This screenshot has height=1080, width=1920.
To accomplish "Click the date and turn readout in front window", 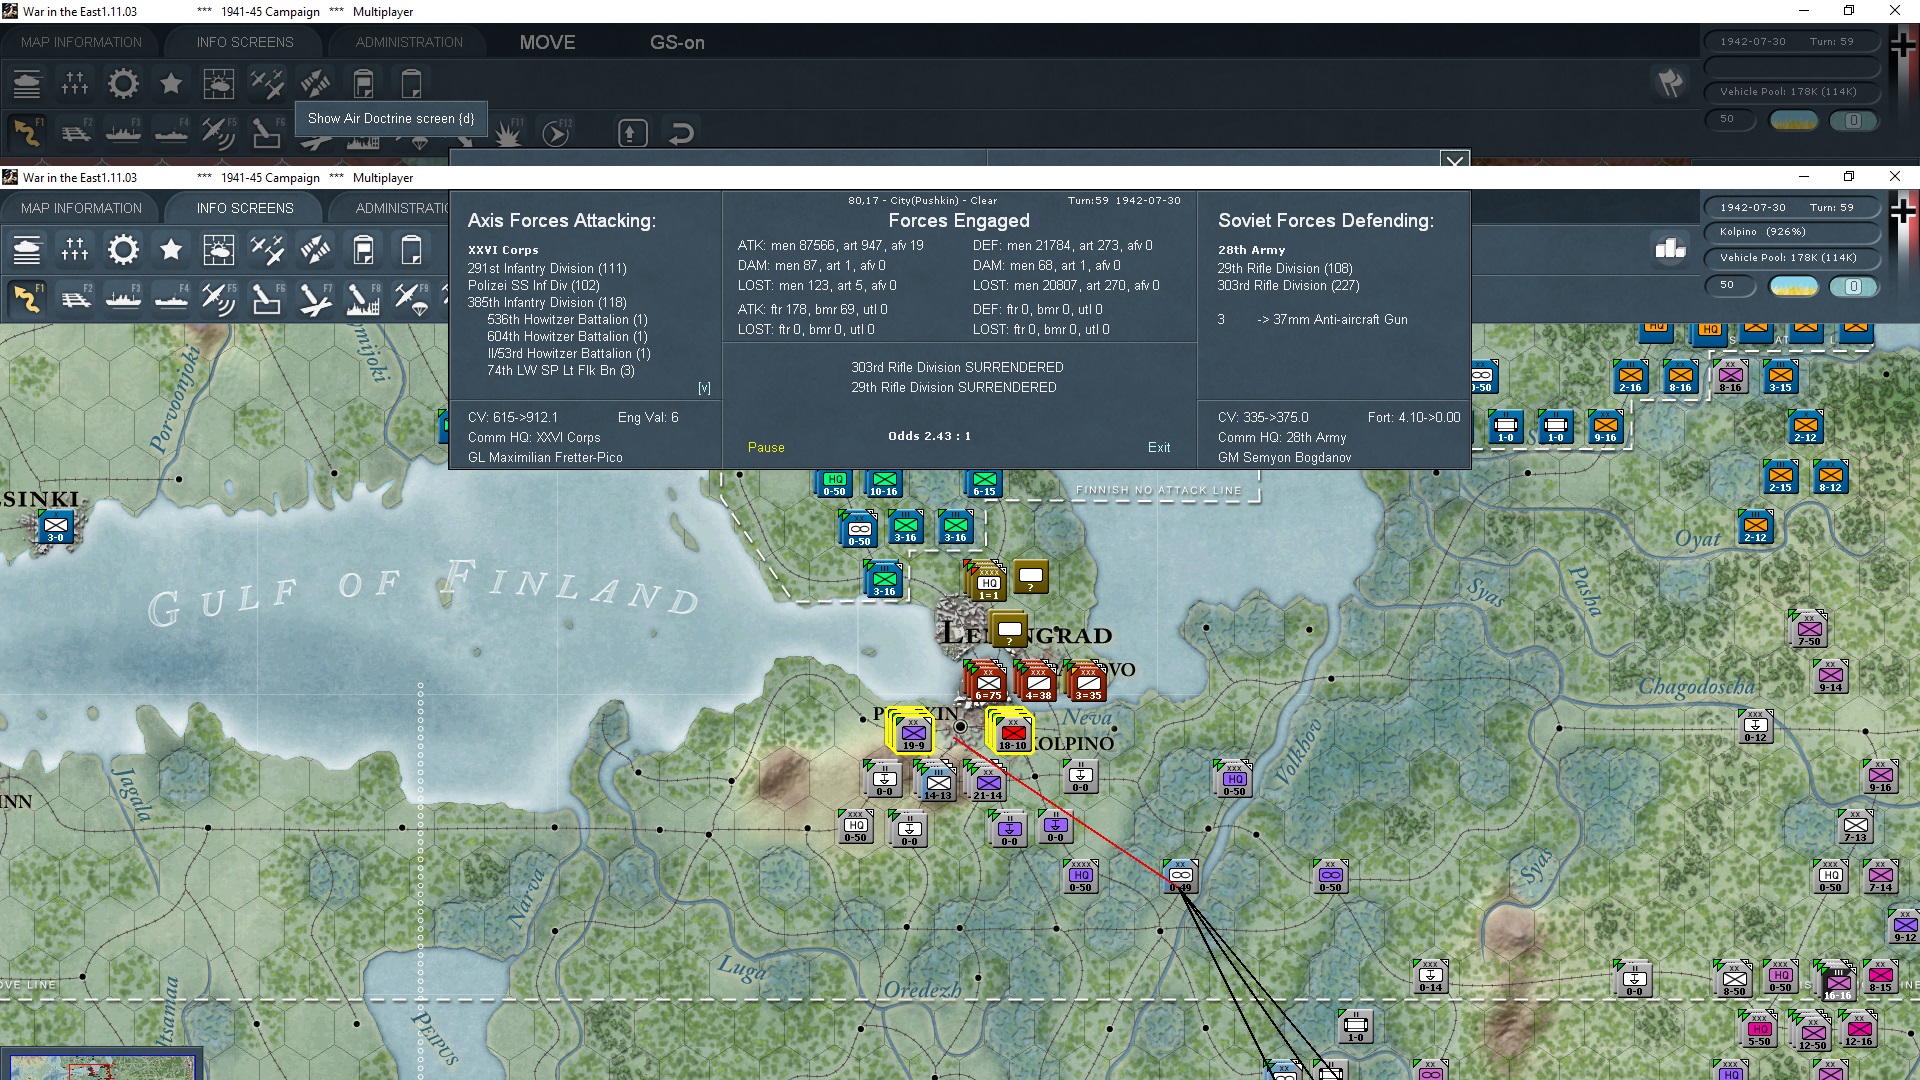I will tap(1790, 208).
